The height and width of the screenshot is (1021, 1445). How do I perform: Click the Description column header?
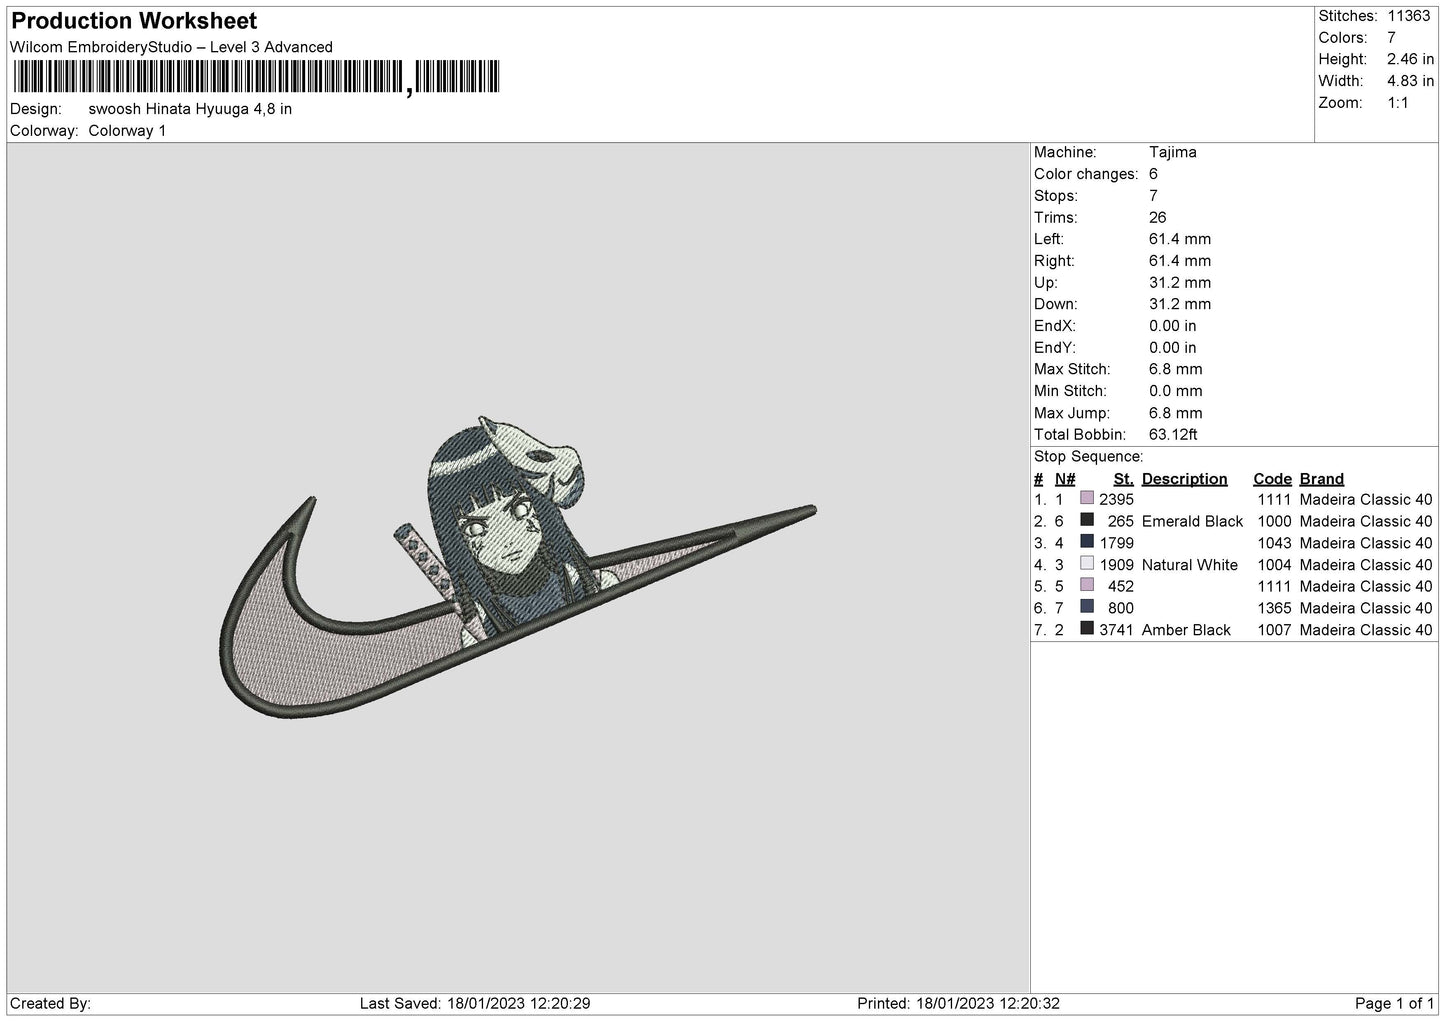(1184, 479)
